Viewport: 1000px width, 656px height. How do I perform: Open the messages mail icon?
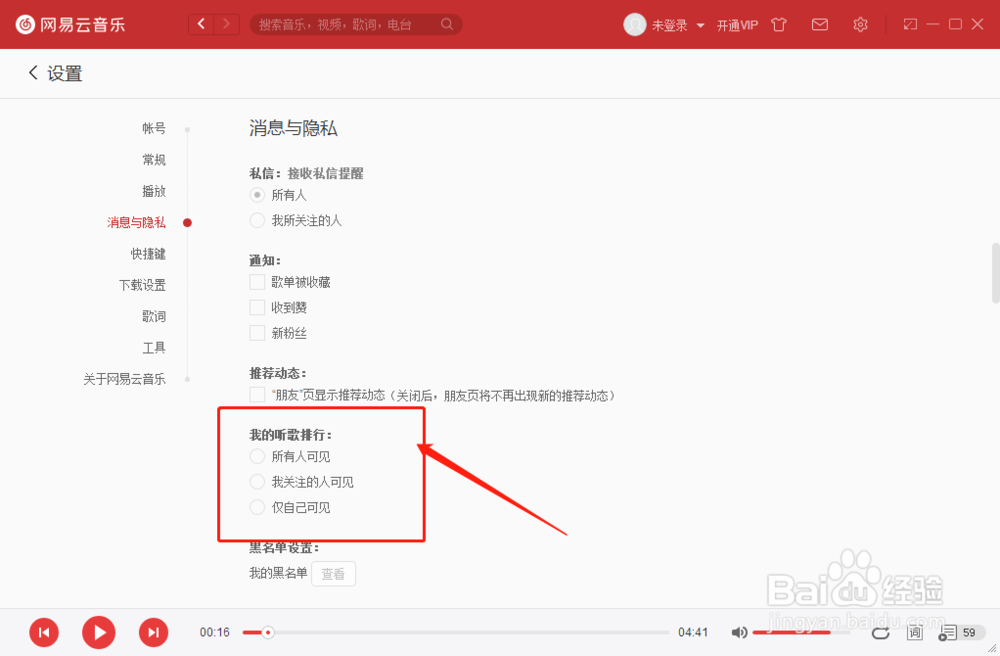[820, 25]
